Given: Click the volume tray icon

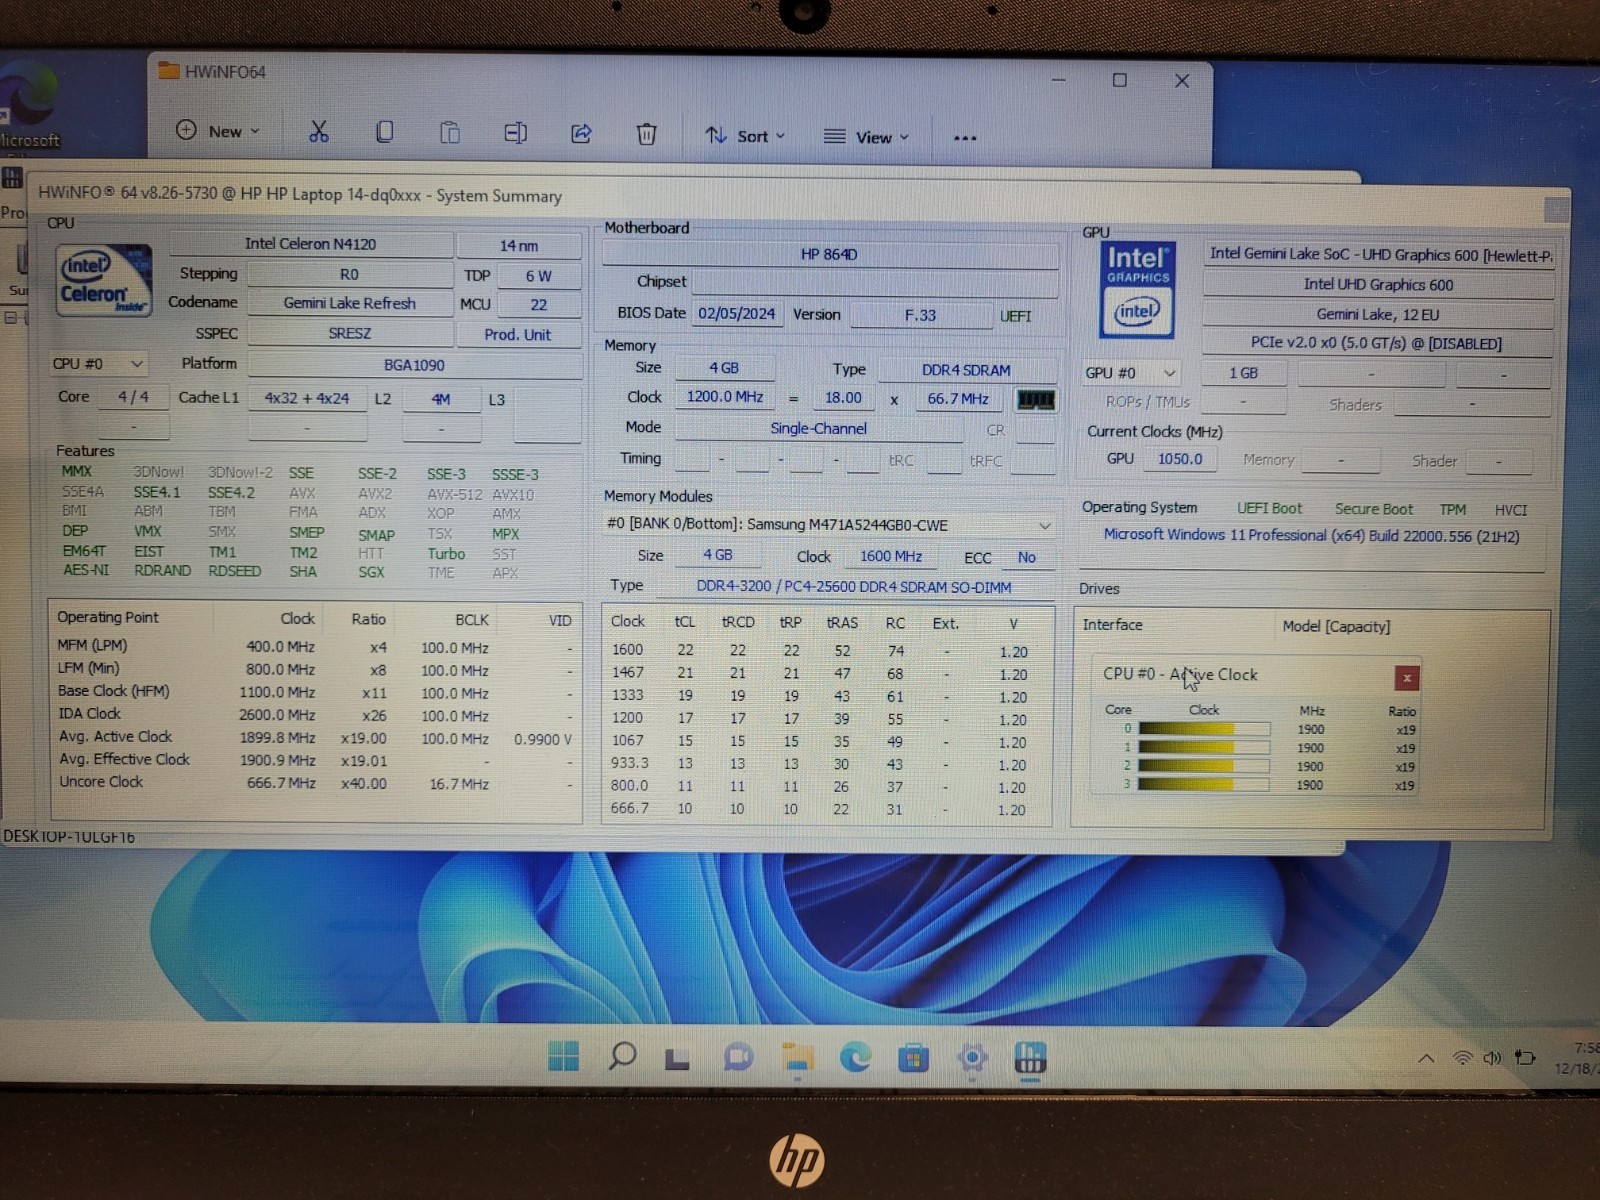Looking at the screenshot, I should 1492,1058.
